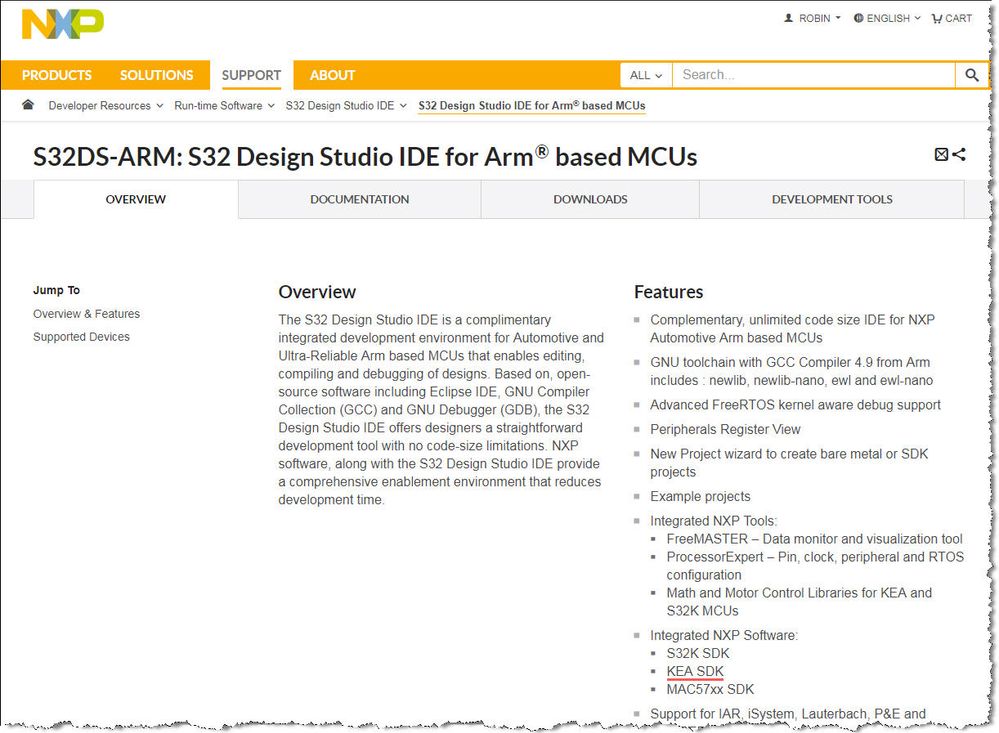Image resolution: width=999 pixels, height=733 pixels.
Task: Select the OVERVIEW tab
Action: pyautogui.click(x=136, y=200)
